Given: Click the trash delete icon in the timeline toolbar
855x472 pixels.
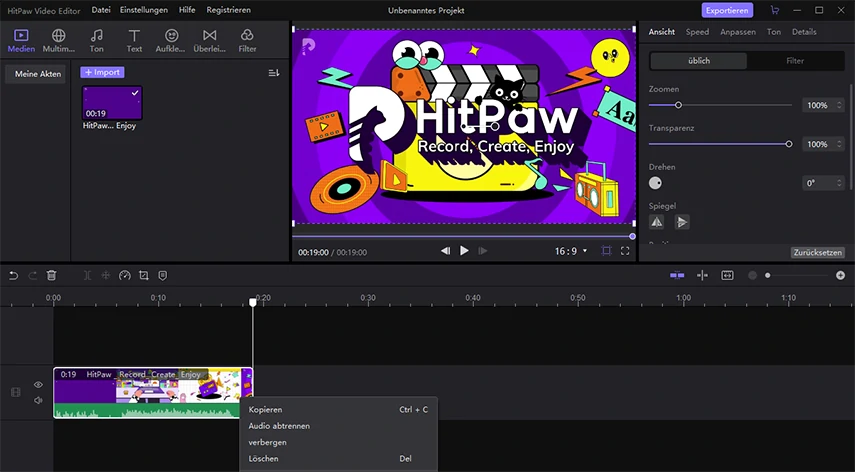Looking at the screenshot, I should click(x=51, y=276).
